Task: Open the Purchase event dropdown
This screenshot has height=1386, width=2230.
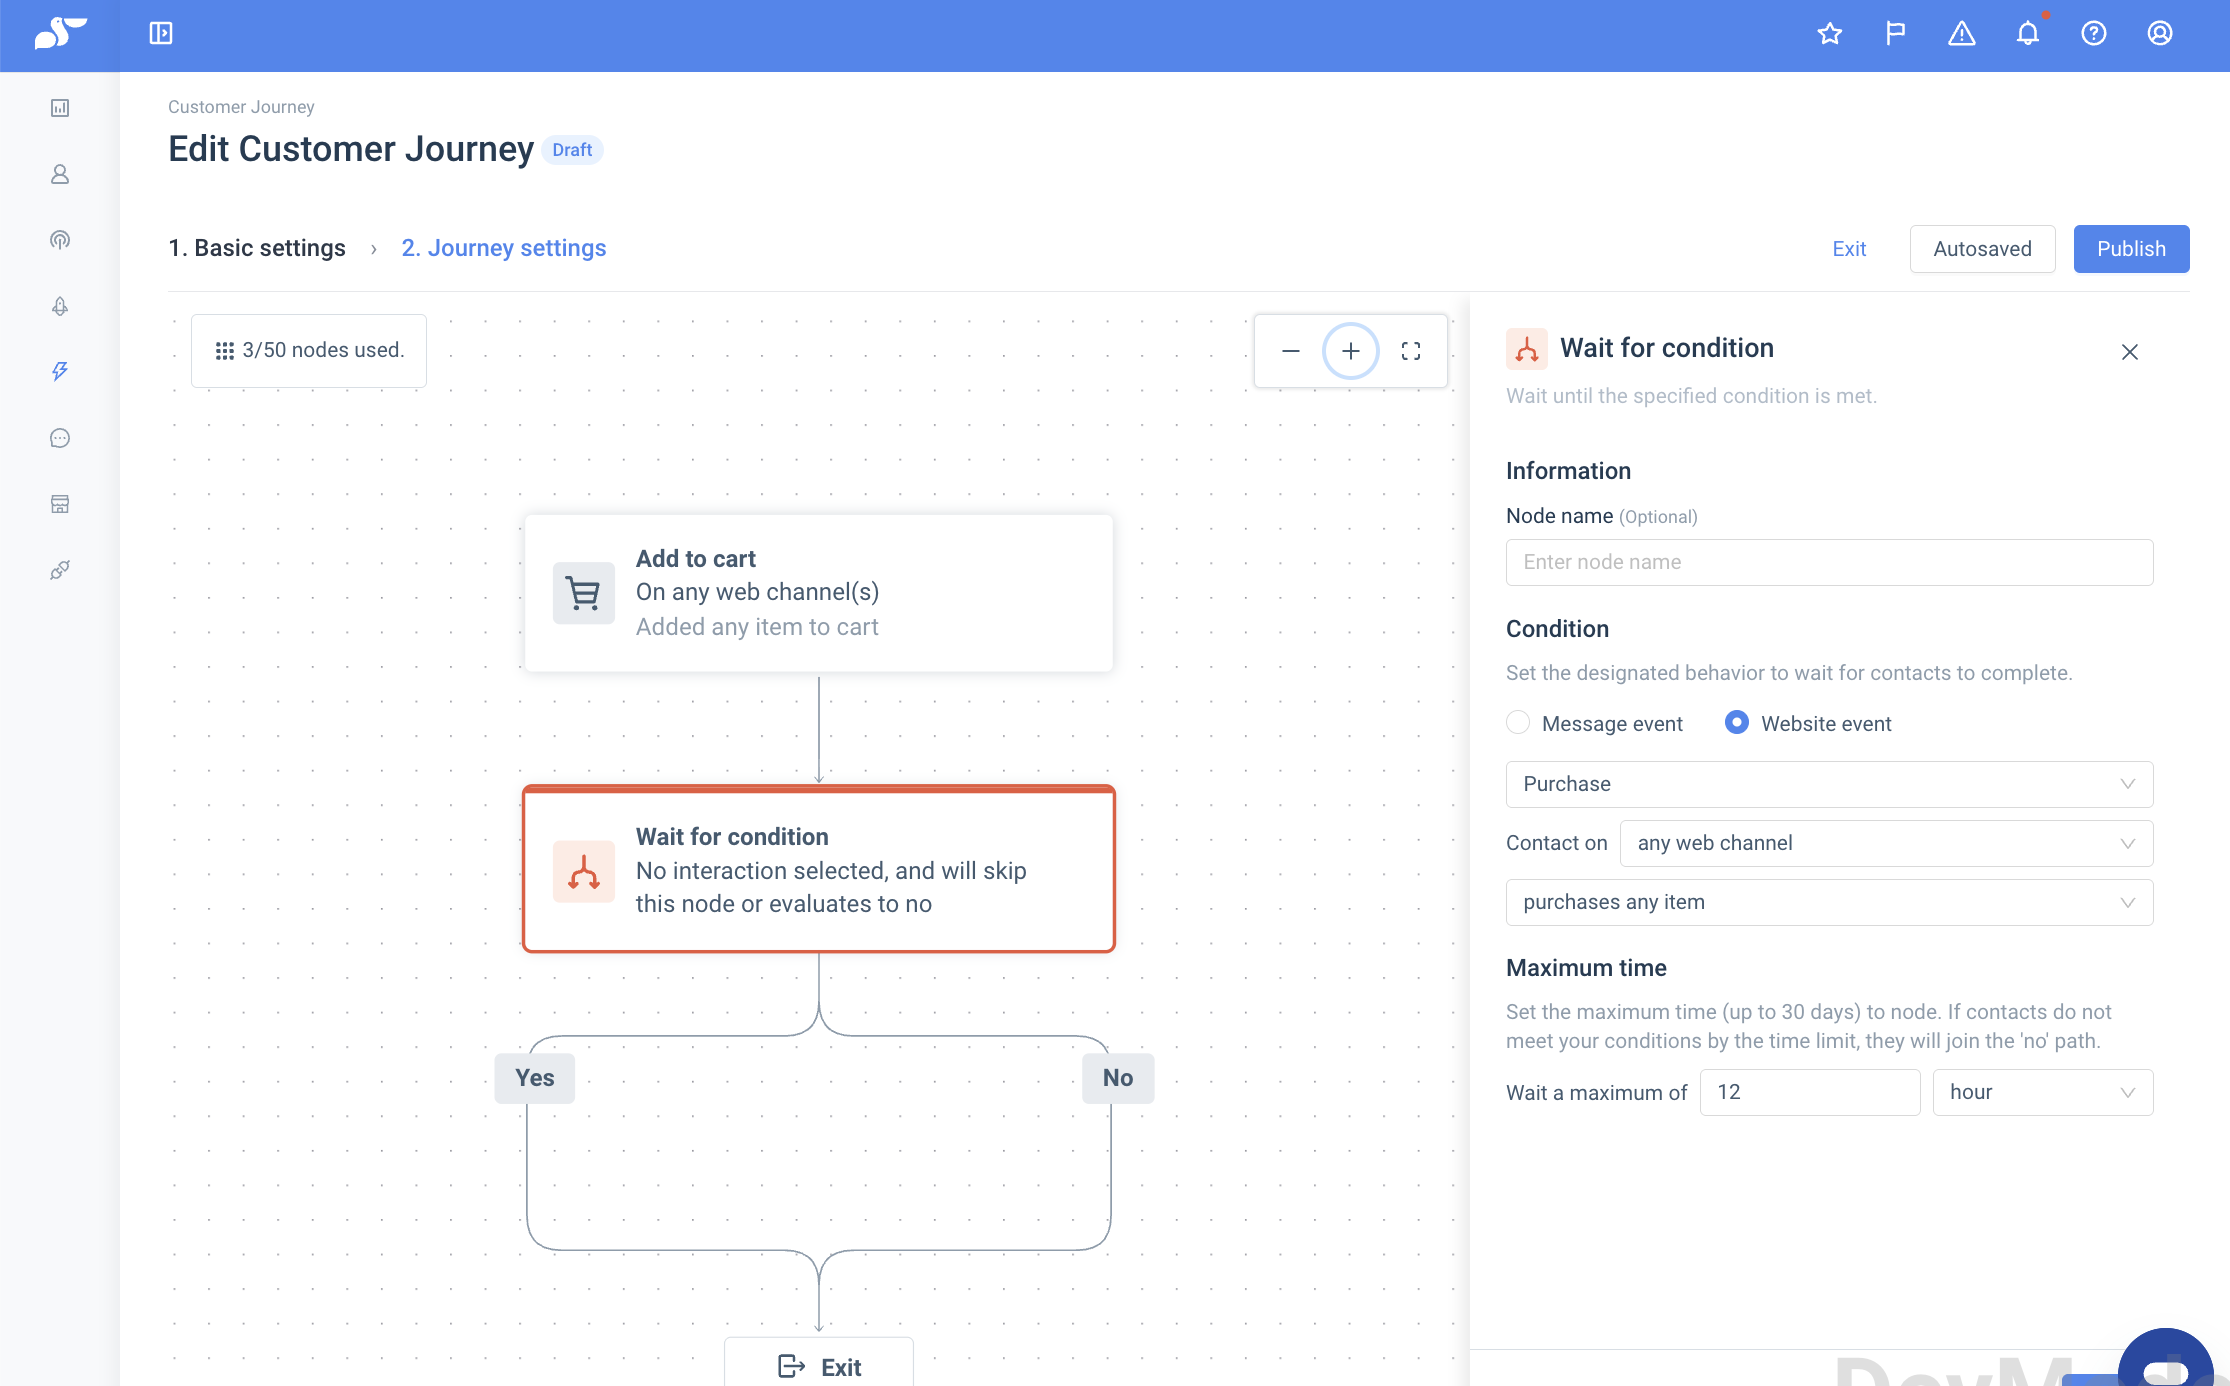Action: 1829,784
